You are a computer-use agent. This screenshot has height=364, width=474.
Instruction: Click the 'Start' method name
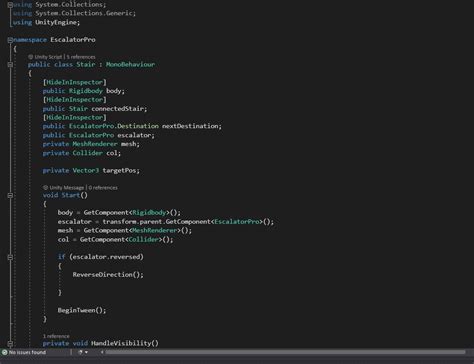(71, 195)
